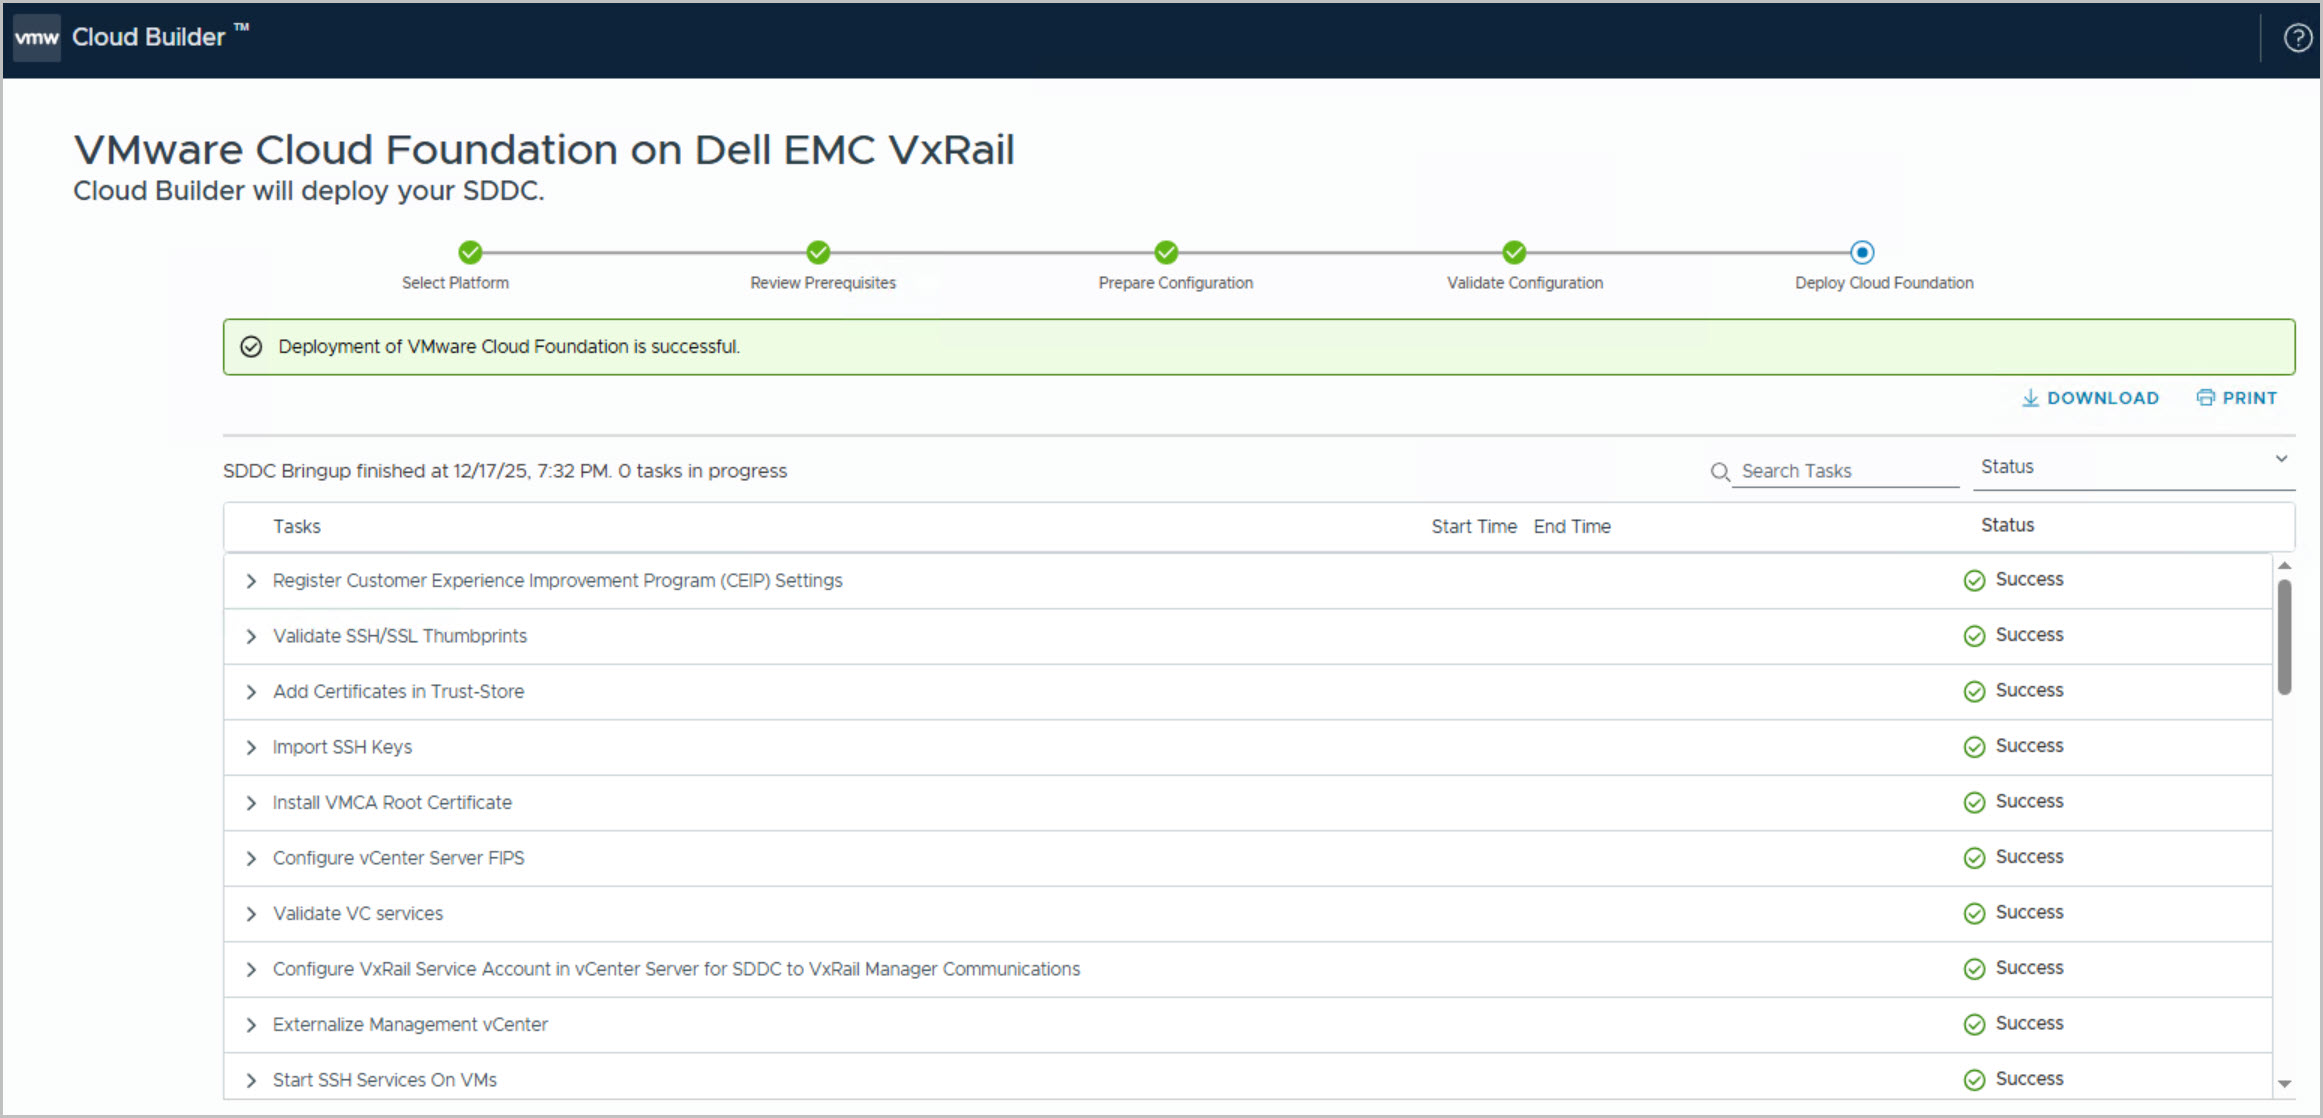
Task: Open the Status filter dropdown
Action: click(2132, 467)
